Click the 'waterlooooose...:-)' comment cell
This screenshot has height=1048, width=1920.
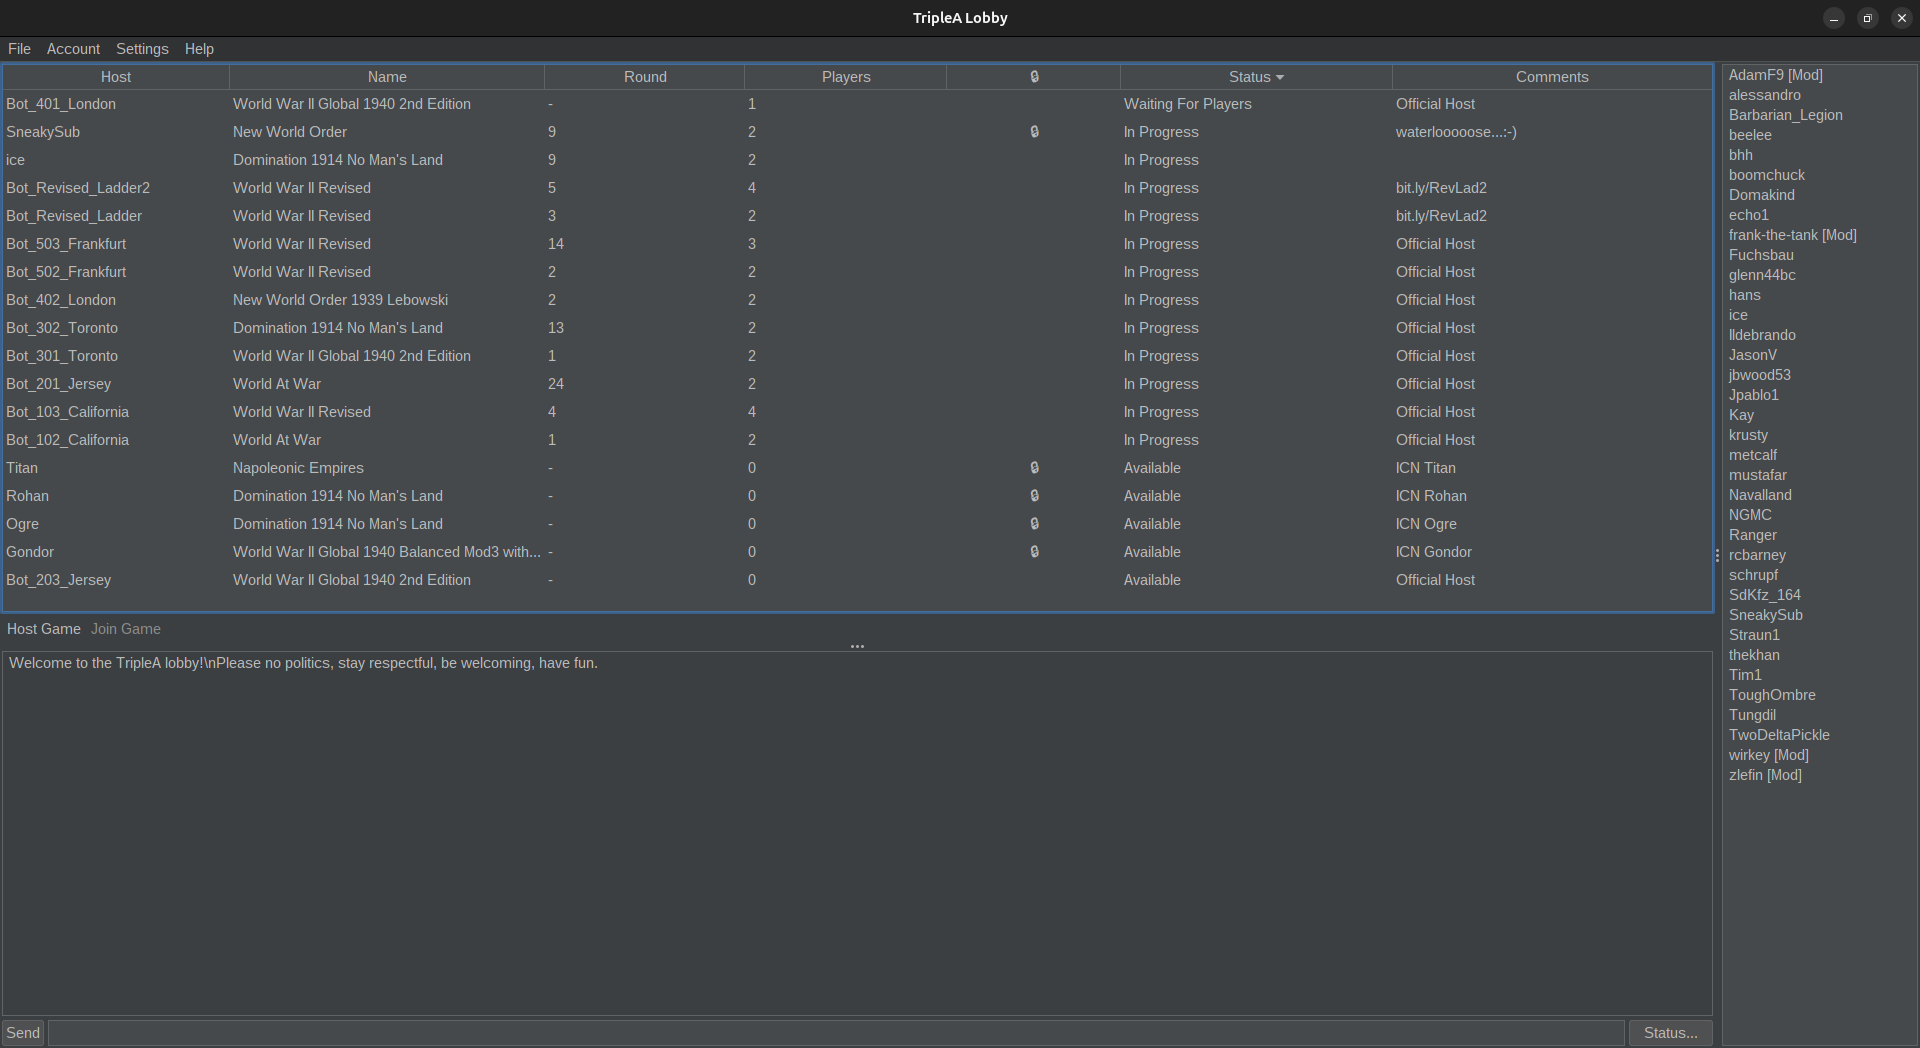(x=1456, y=132)
